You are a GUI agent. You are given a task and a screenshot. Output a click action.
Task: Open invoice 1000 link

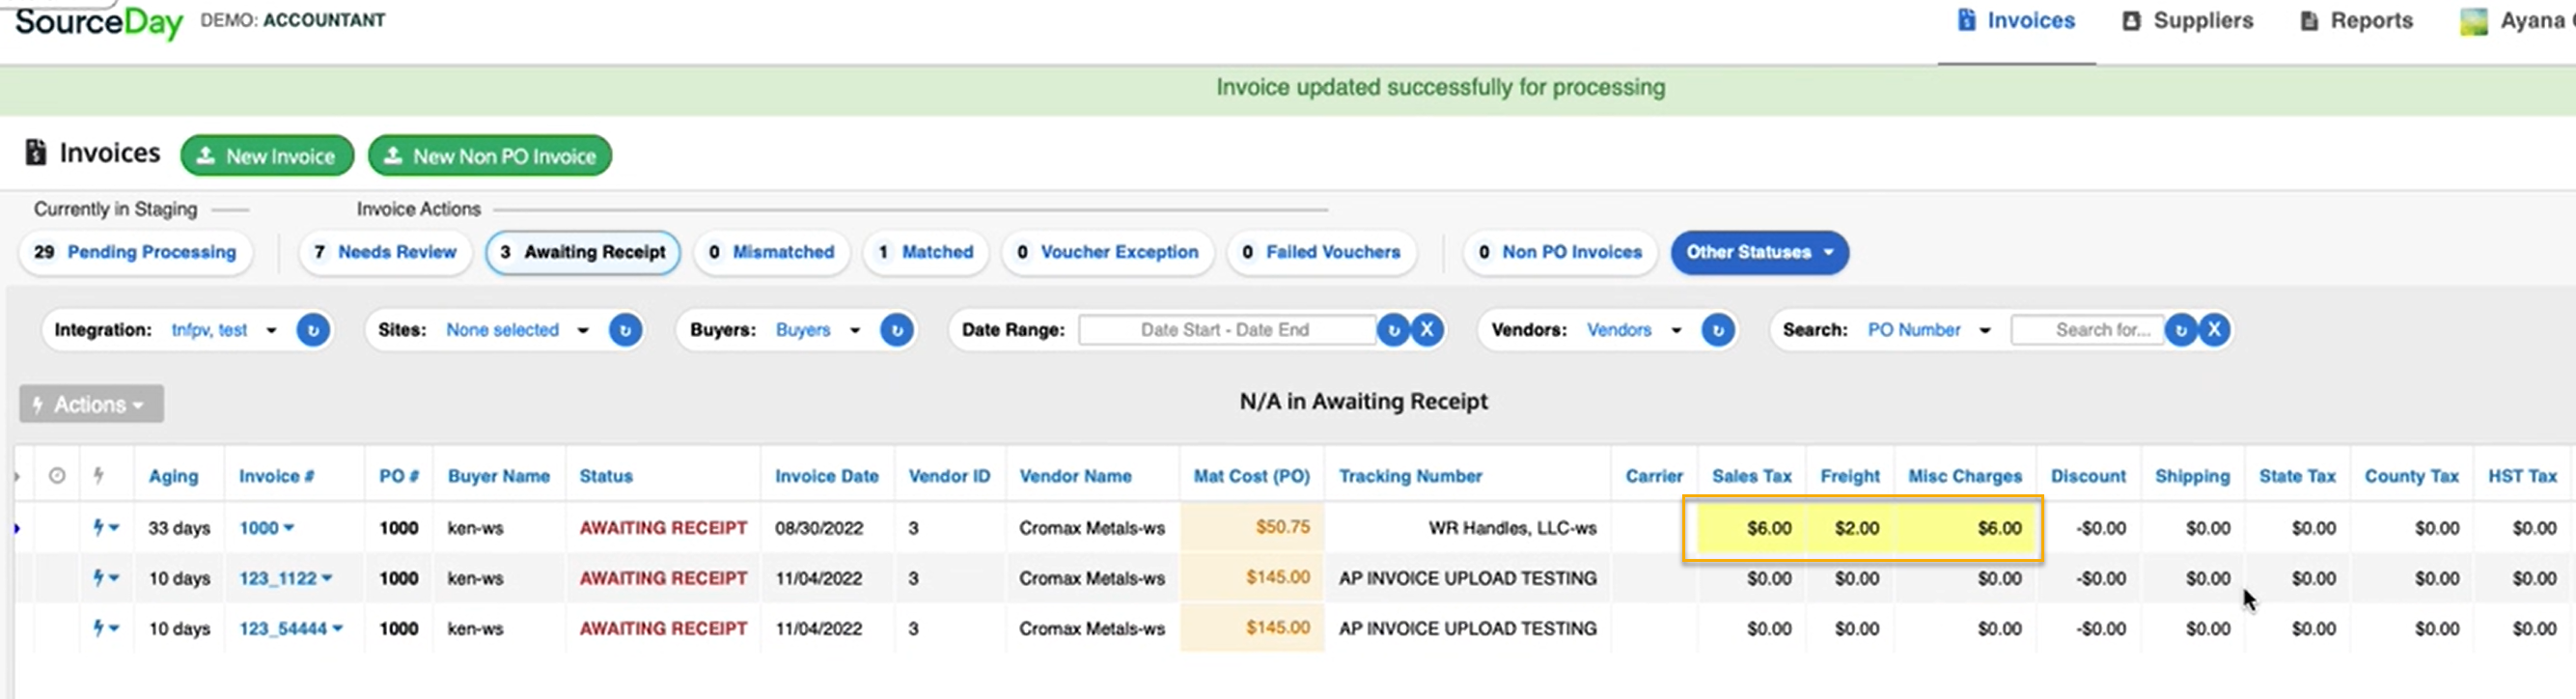click(x=265, y=528)
